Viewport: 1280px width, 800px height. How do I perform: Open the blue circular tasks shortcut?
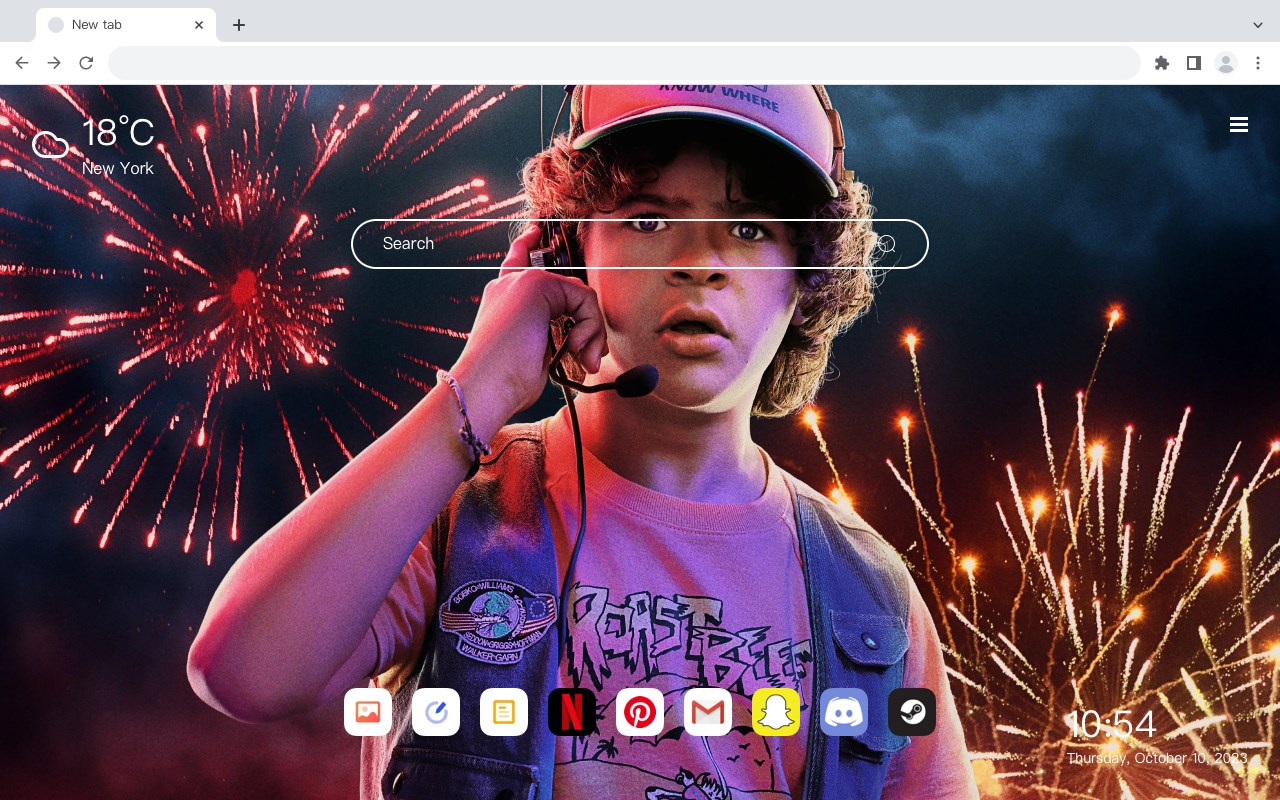click(x=436, y=712)
